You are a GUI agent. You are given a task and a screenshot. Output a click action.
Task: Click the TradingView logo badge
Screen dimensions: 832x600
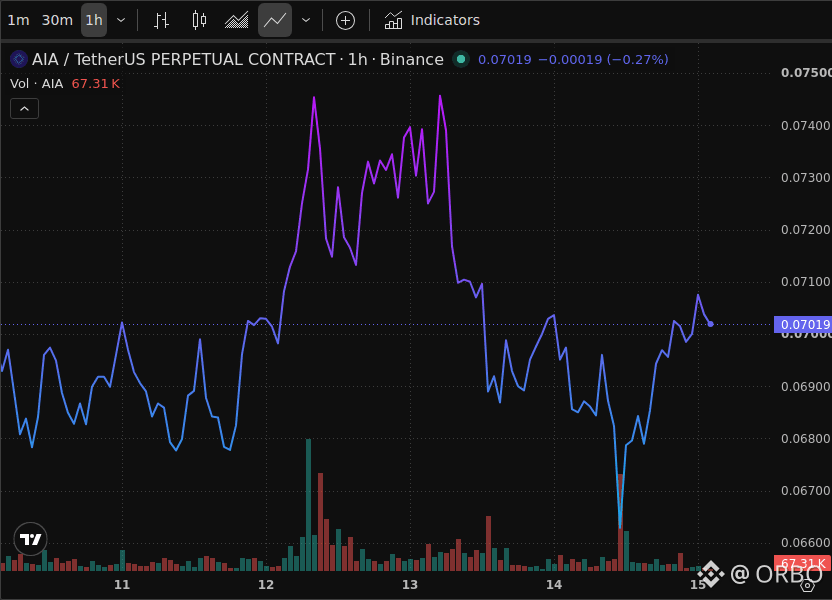coord(30,539)
